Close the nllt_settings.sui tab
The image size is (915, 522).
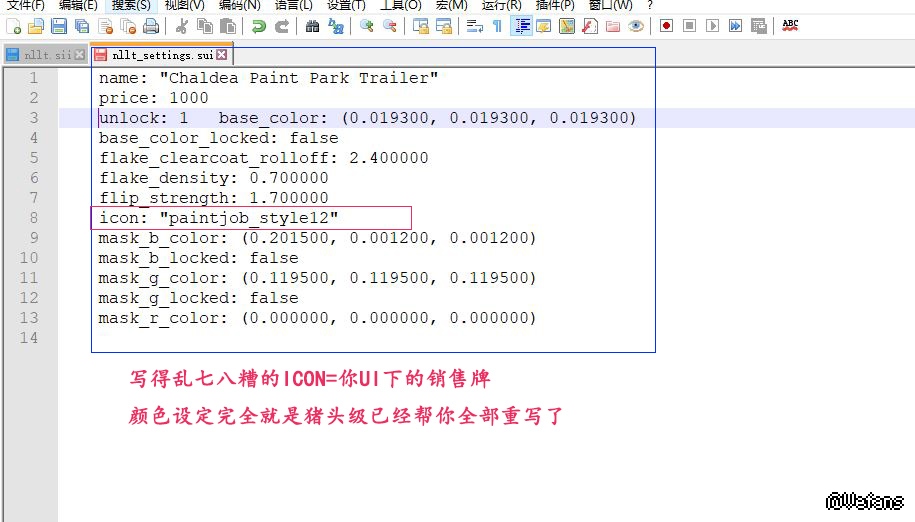(x=222, y=55)
